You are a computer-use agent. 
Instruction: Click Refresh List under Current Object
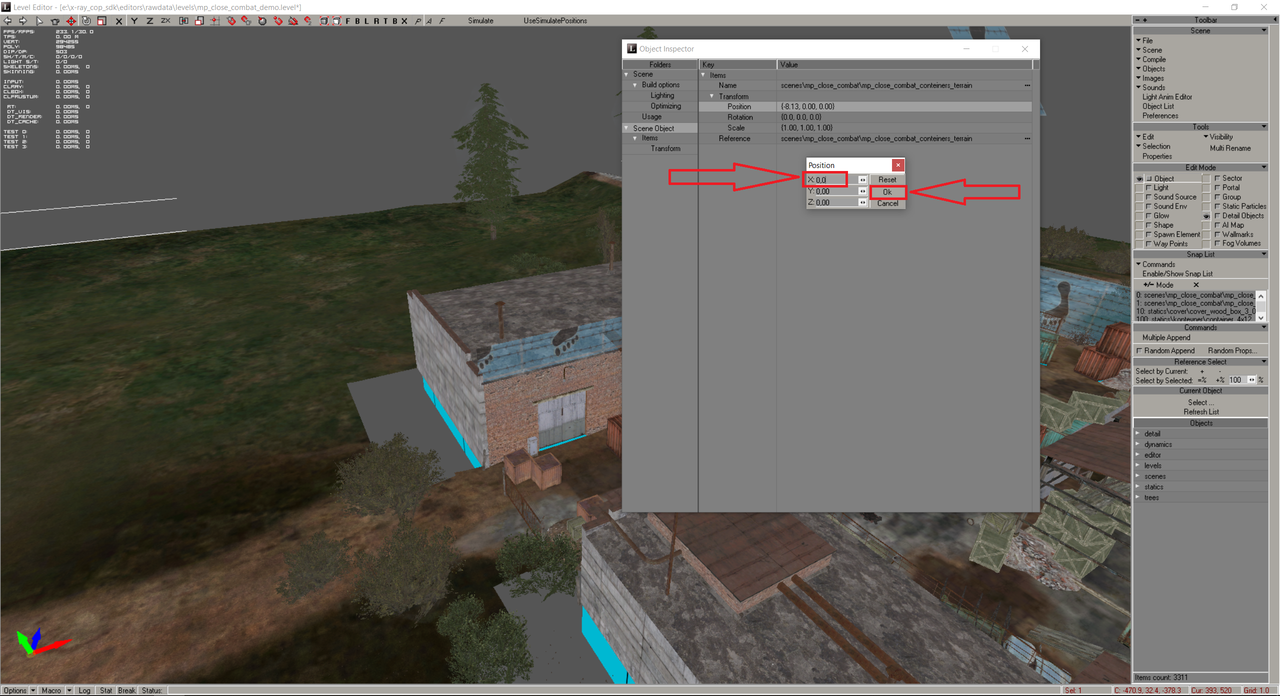(1201, 412)
